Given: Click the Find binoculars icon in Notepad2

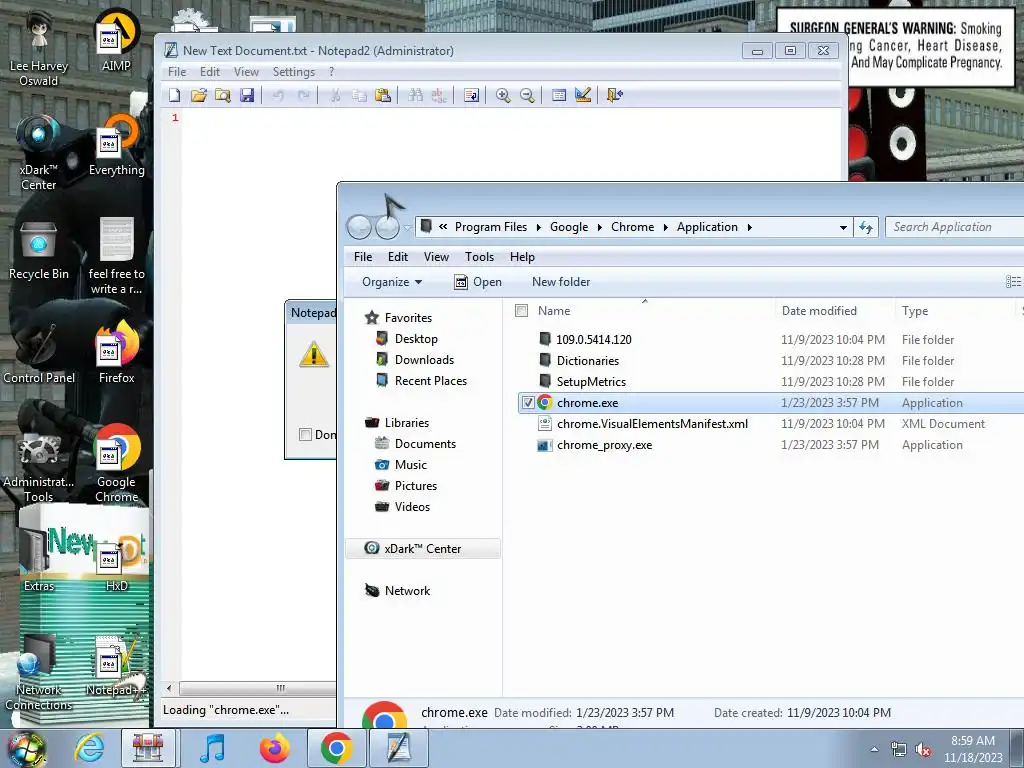Looking at the screenshot, I should coord(415,95).
